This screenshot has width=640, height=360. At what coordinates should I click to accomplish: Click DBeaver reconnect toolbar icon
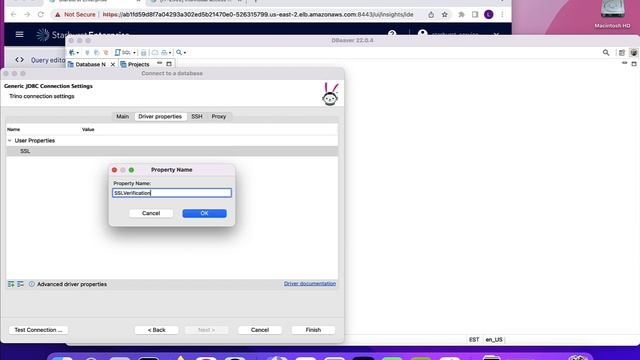click(x=97, y=53)
